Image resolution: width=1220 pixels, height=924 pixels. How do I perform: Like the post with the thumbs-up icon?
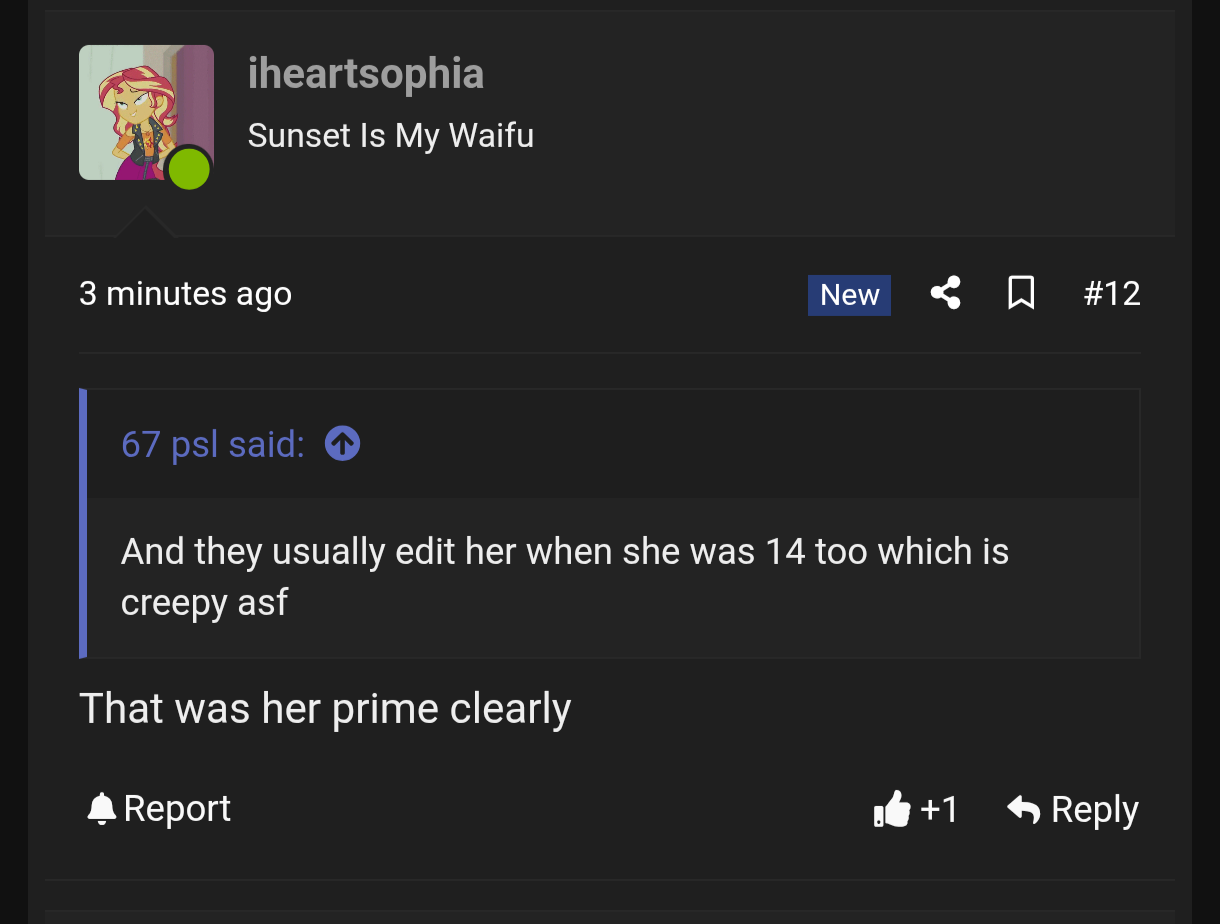coord(892,809)
